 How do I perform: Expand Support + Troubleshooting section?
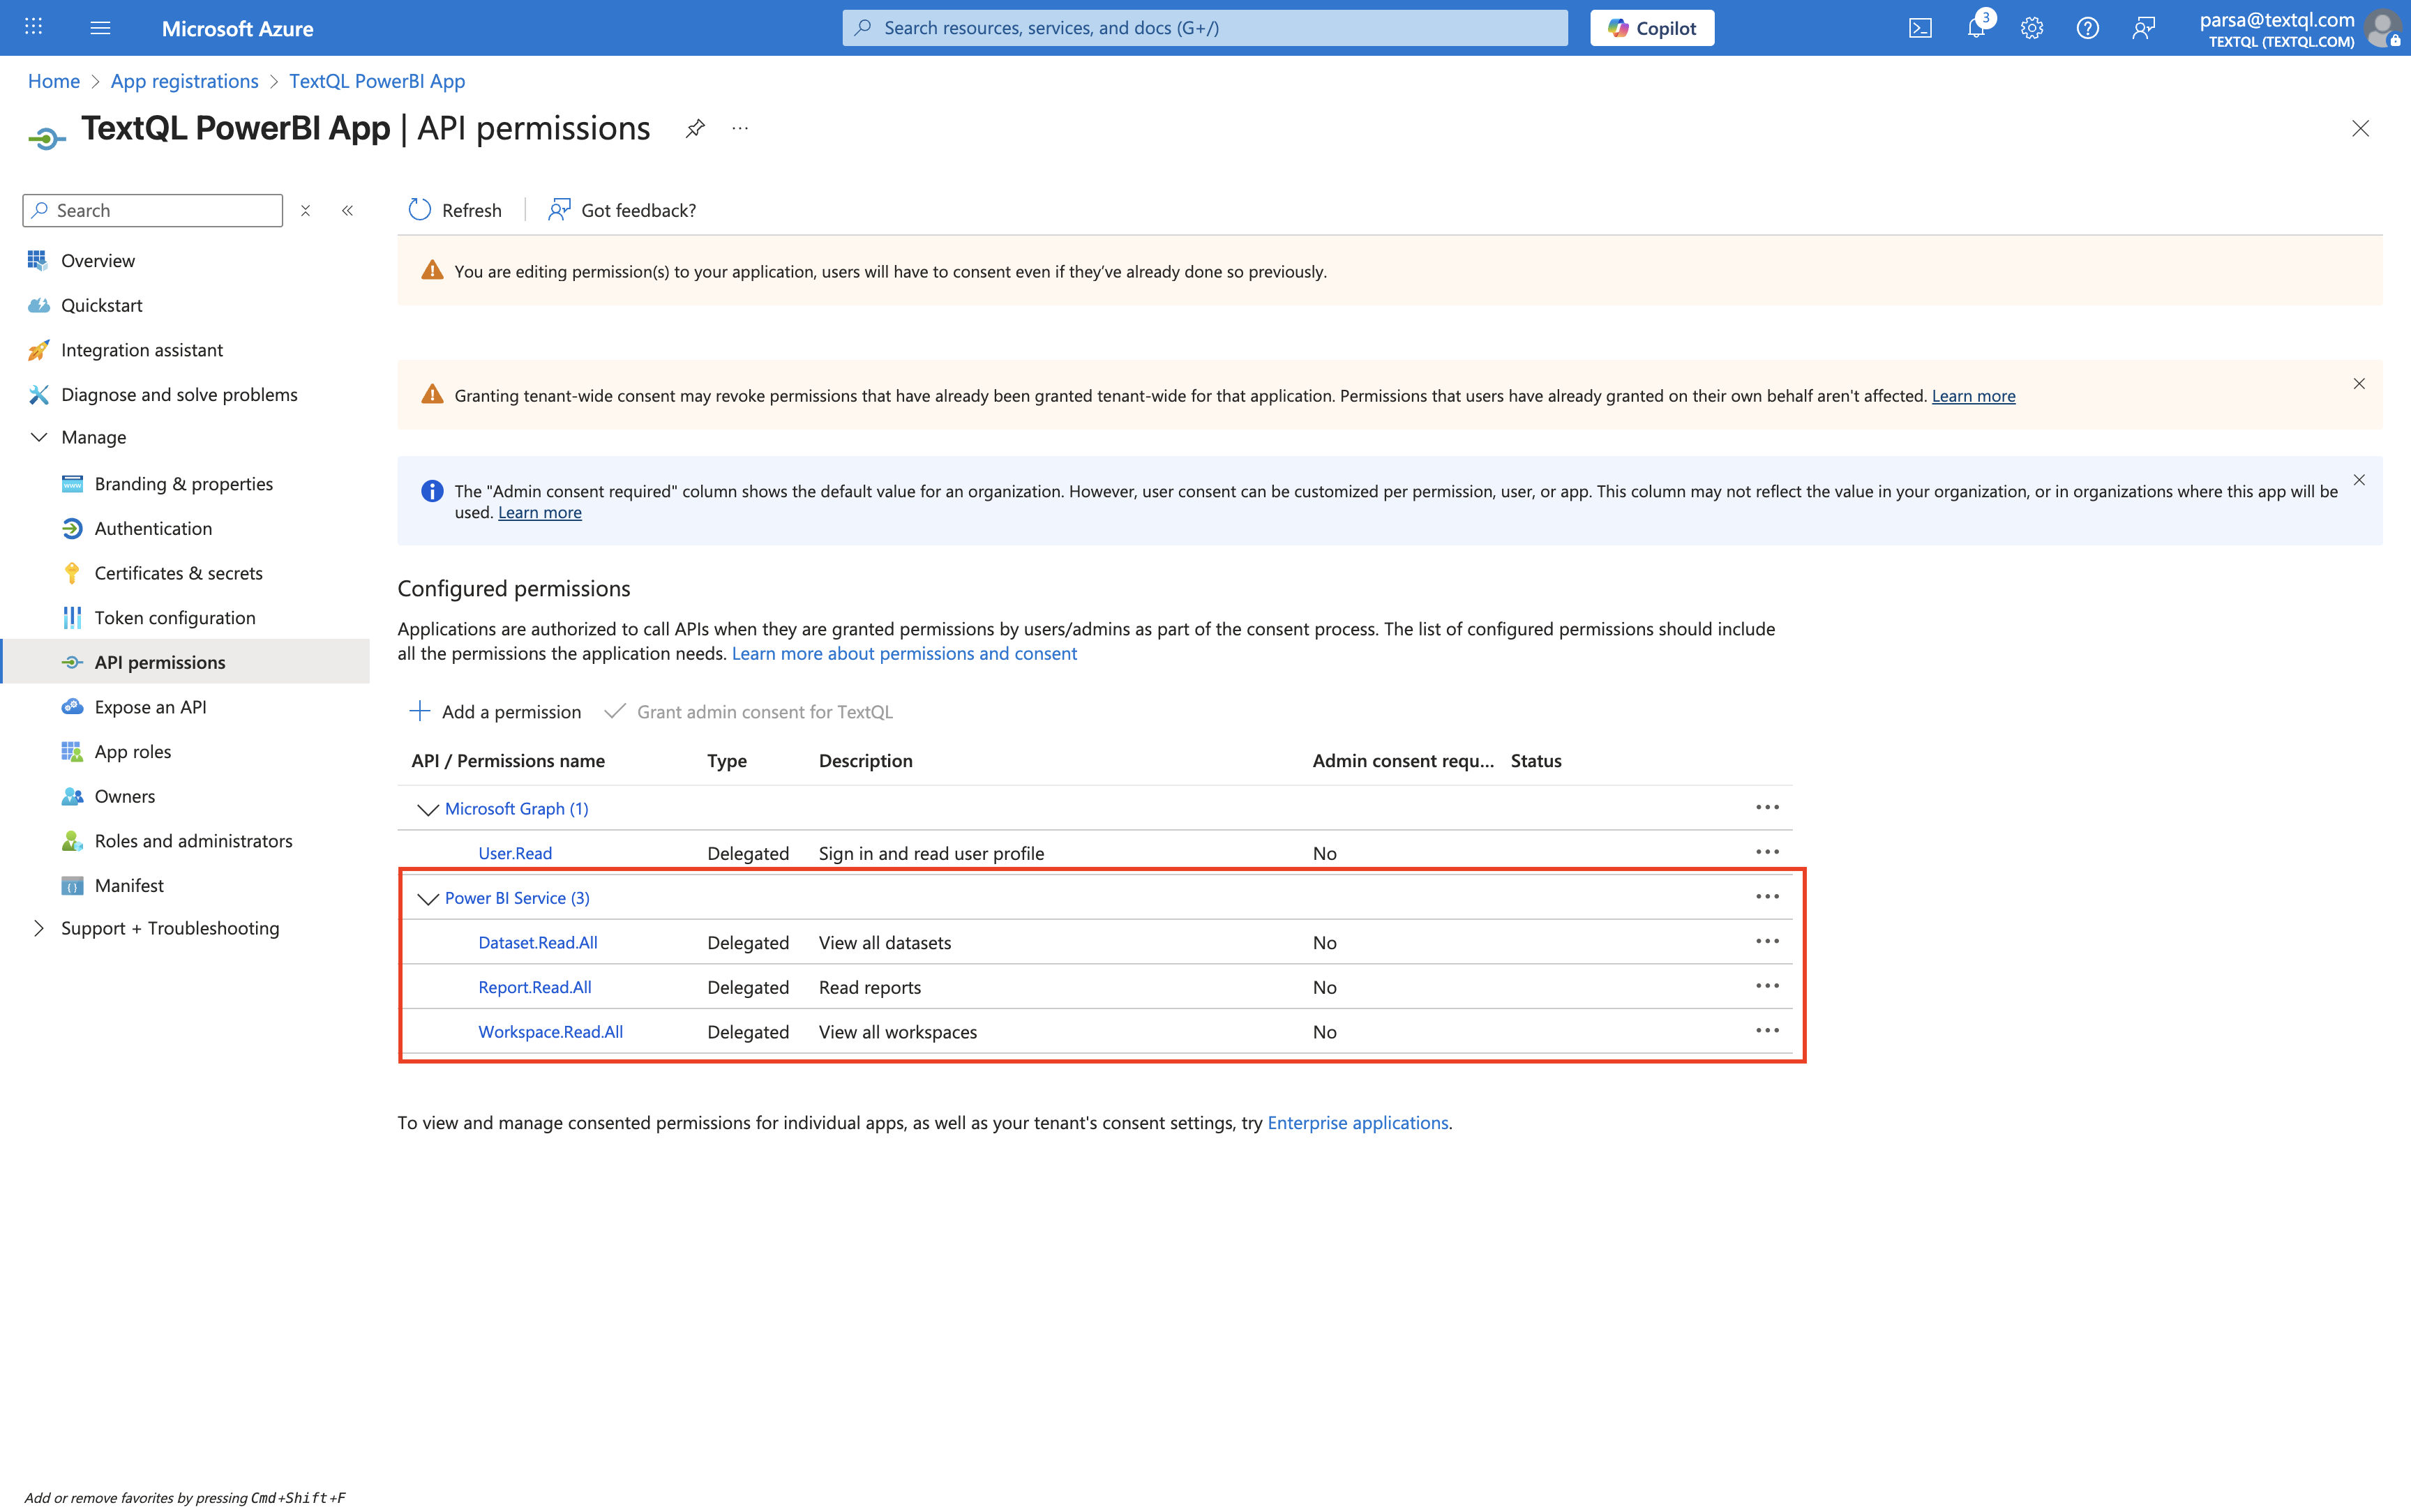click(39, 928)
